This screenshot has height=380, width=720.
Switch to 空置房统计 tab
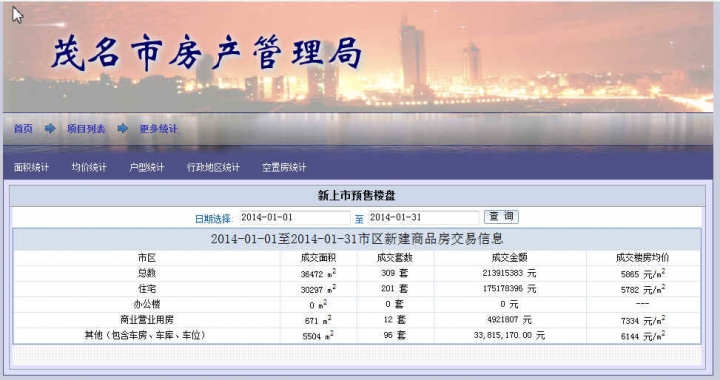click(x=284, y=167)
